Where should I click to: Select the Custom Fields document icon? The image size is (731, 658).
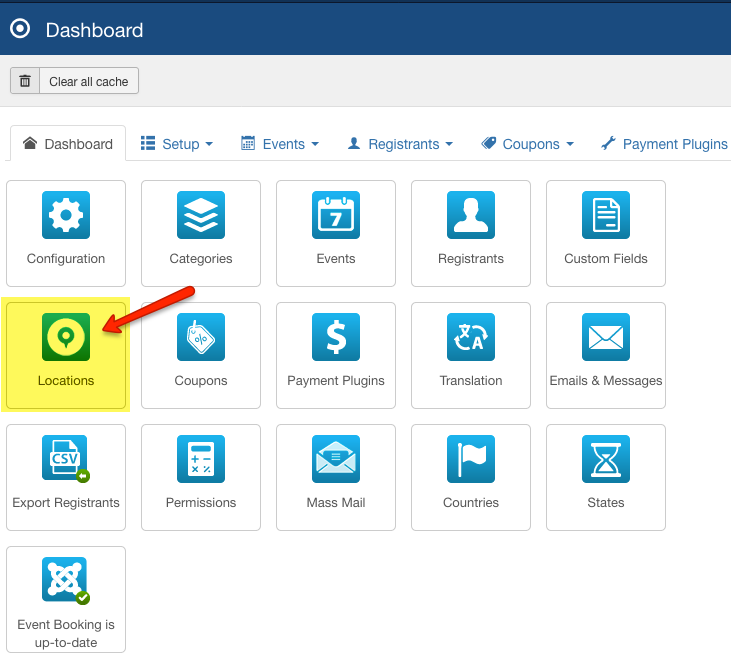[606, 216]
